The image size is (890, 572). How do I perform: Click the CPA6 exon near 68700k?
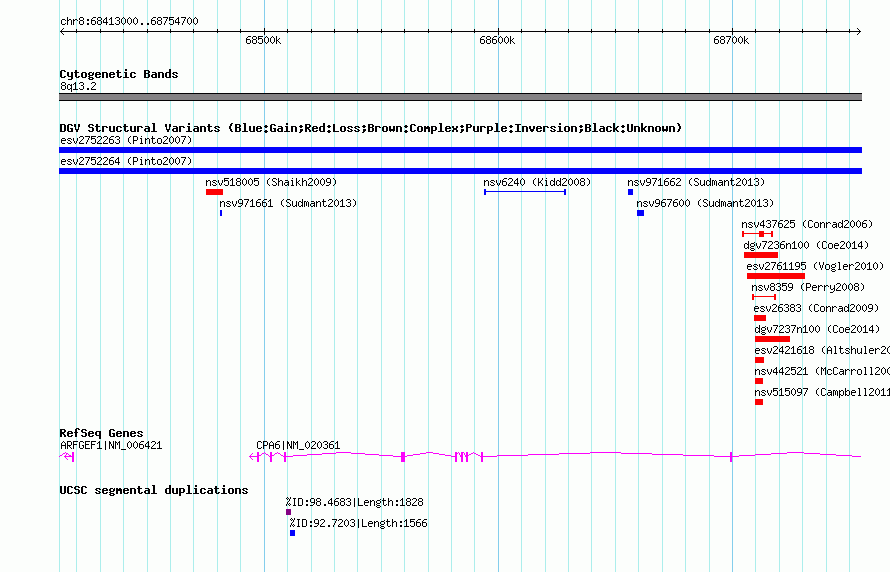pos(731,457)
